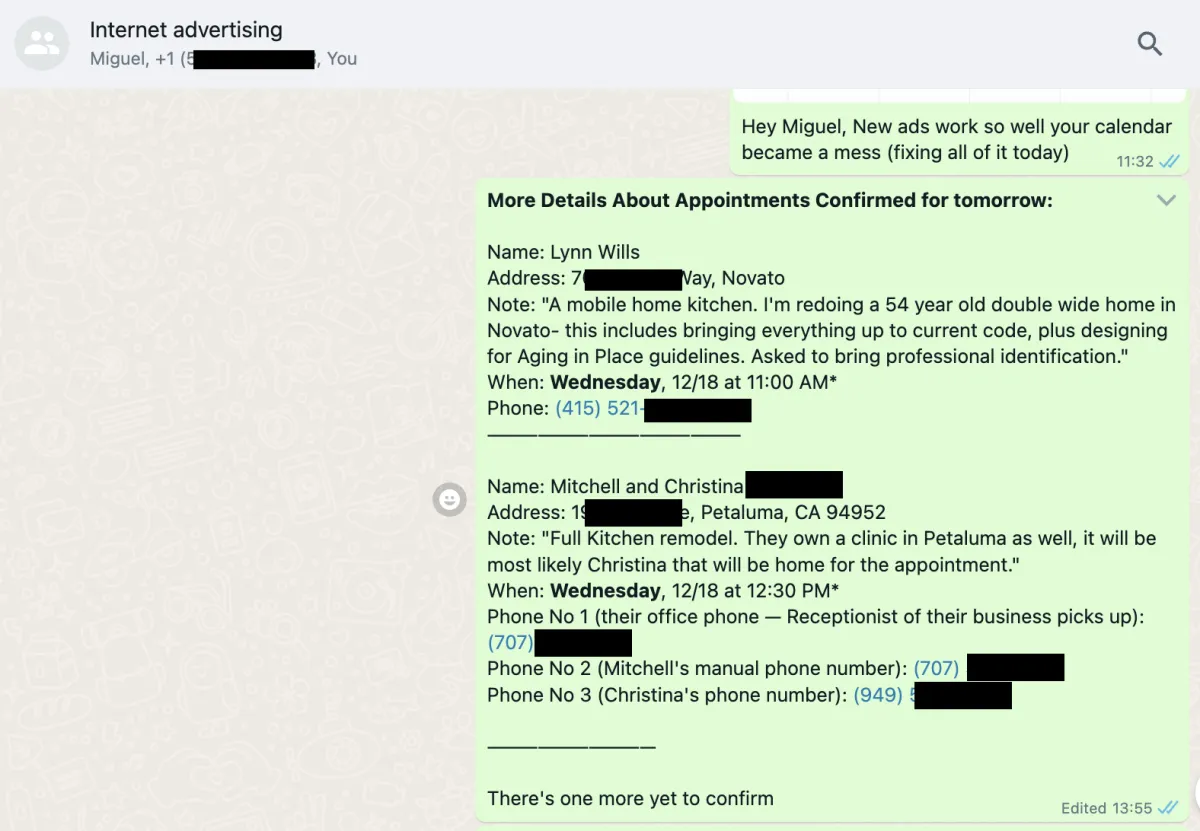
Task: Open message options chevron on appointments message
Action: (1166, 200)
